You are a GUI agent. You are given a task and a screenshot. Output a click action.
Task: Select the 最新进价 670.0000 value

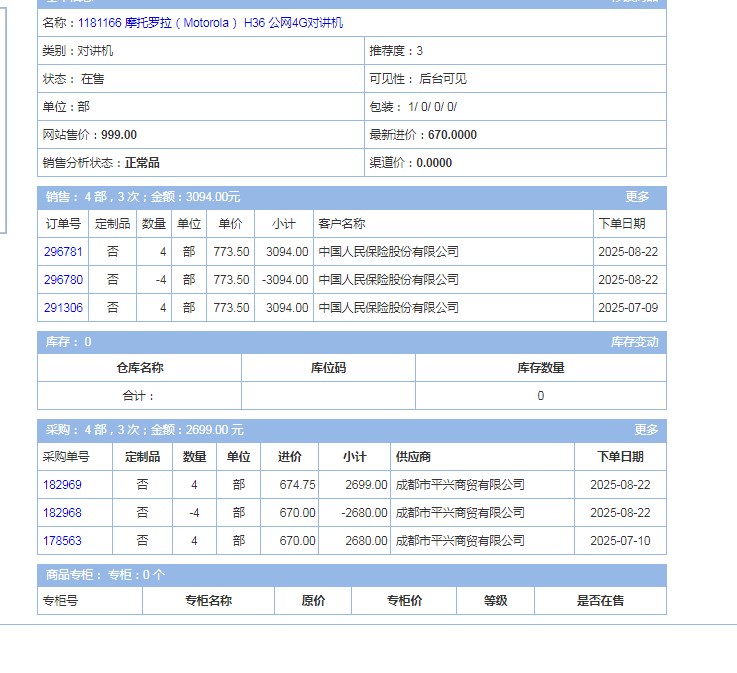tap(452, 135)
